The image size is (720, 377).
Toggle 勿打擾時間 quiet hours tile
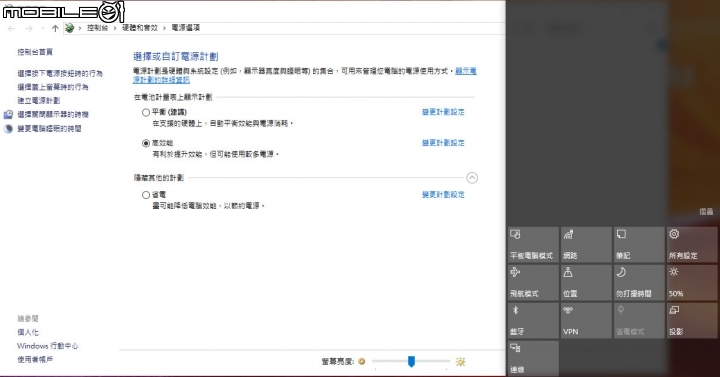(x=639, y=283)
